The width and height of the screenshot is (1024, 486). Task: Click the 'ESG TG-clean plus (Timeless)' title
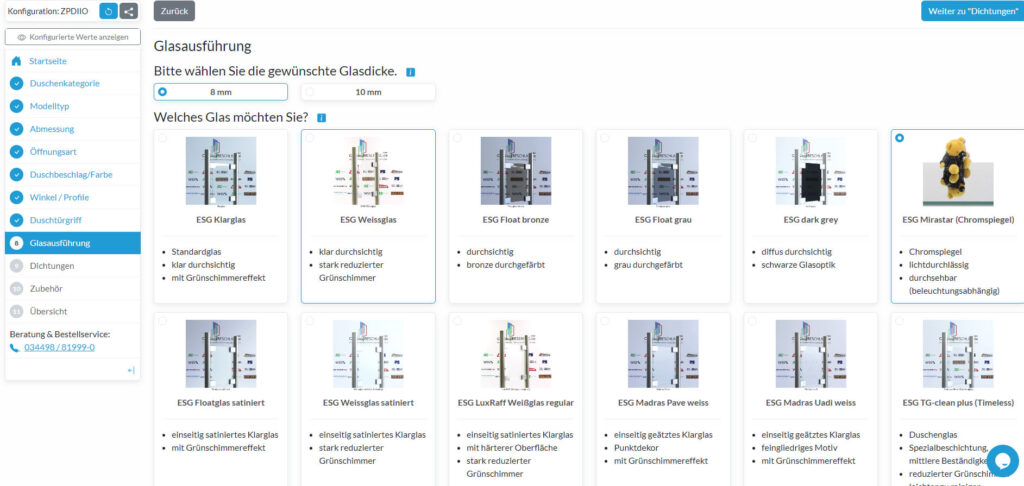[958, 402]
